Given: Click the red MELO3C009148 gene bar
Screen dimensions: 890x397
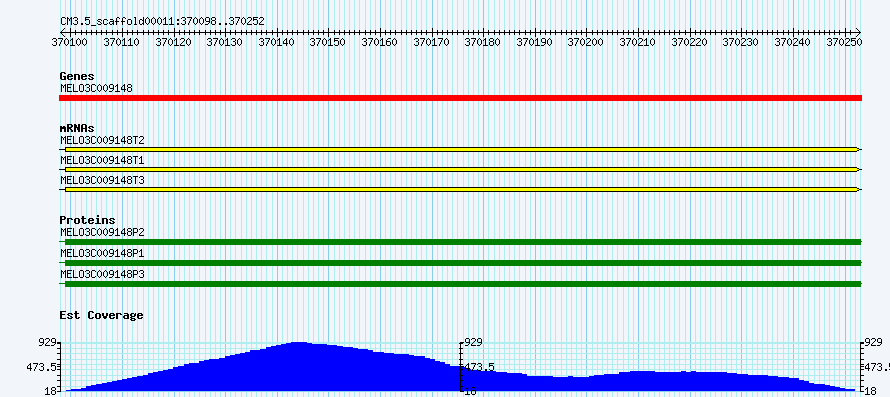Looking at the screenshot, I should pyautogui.click(x=460, y=98).
